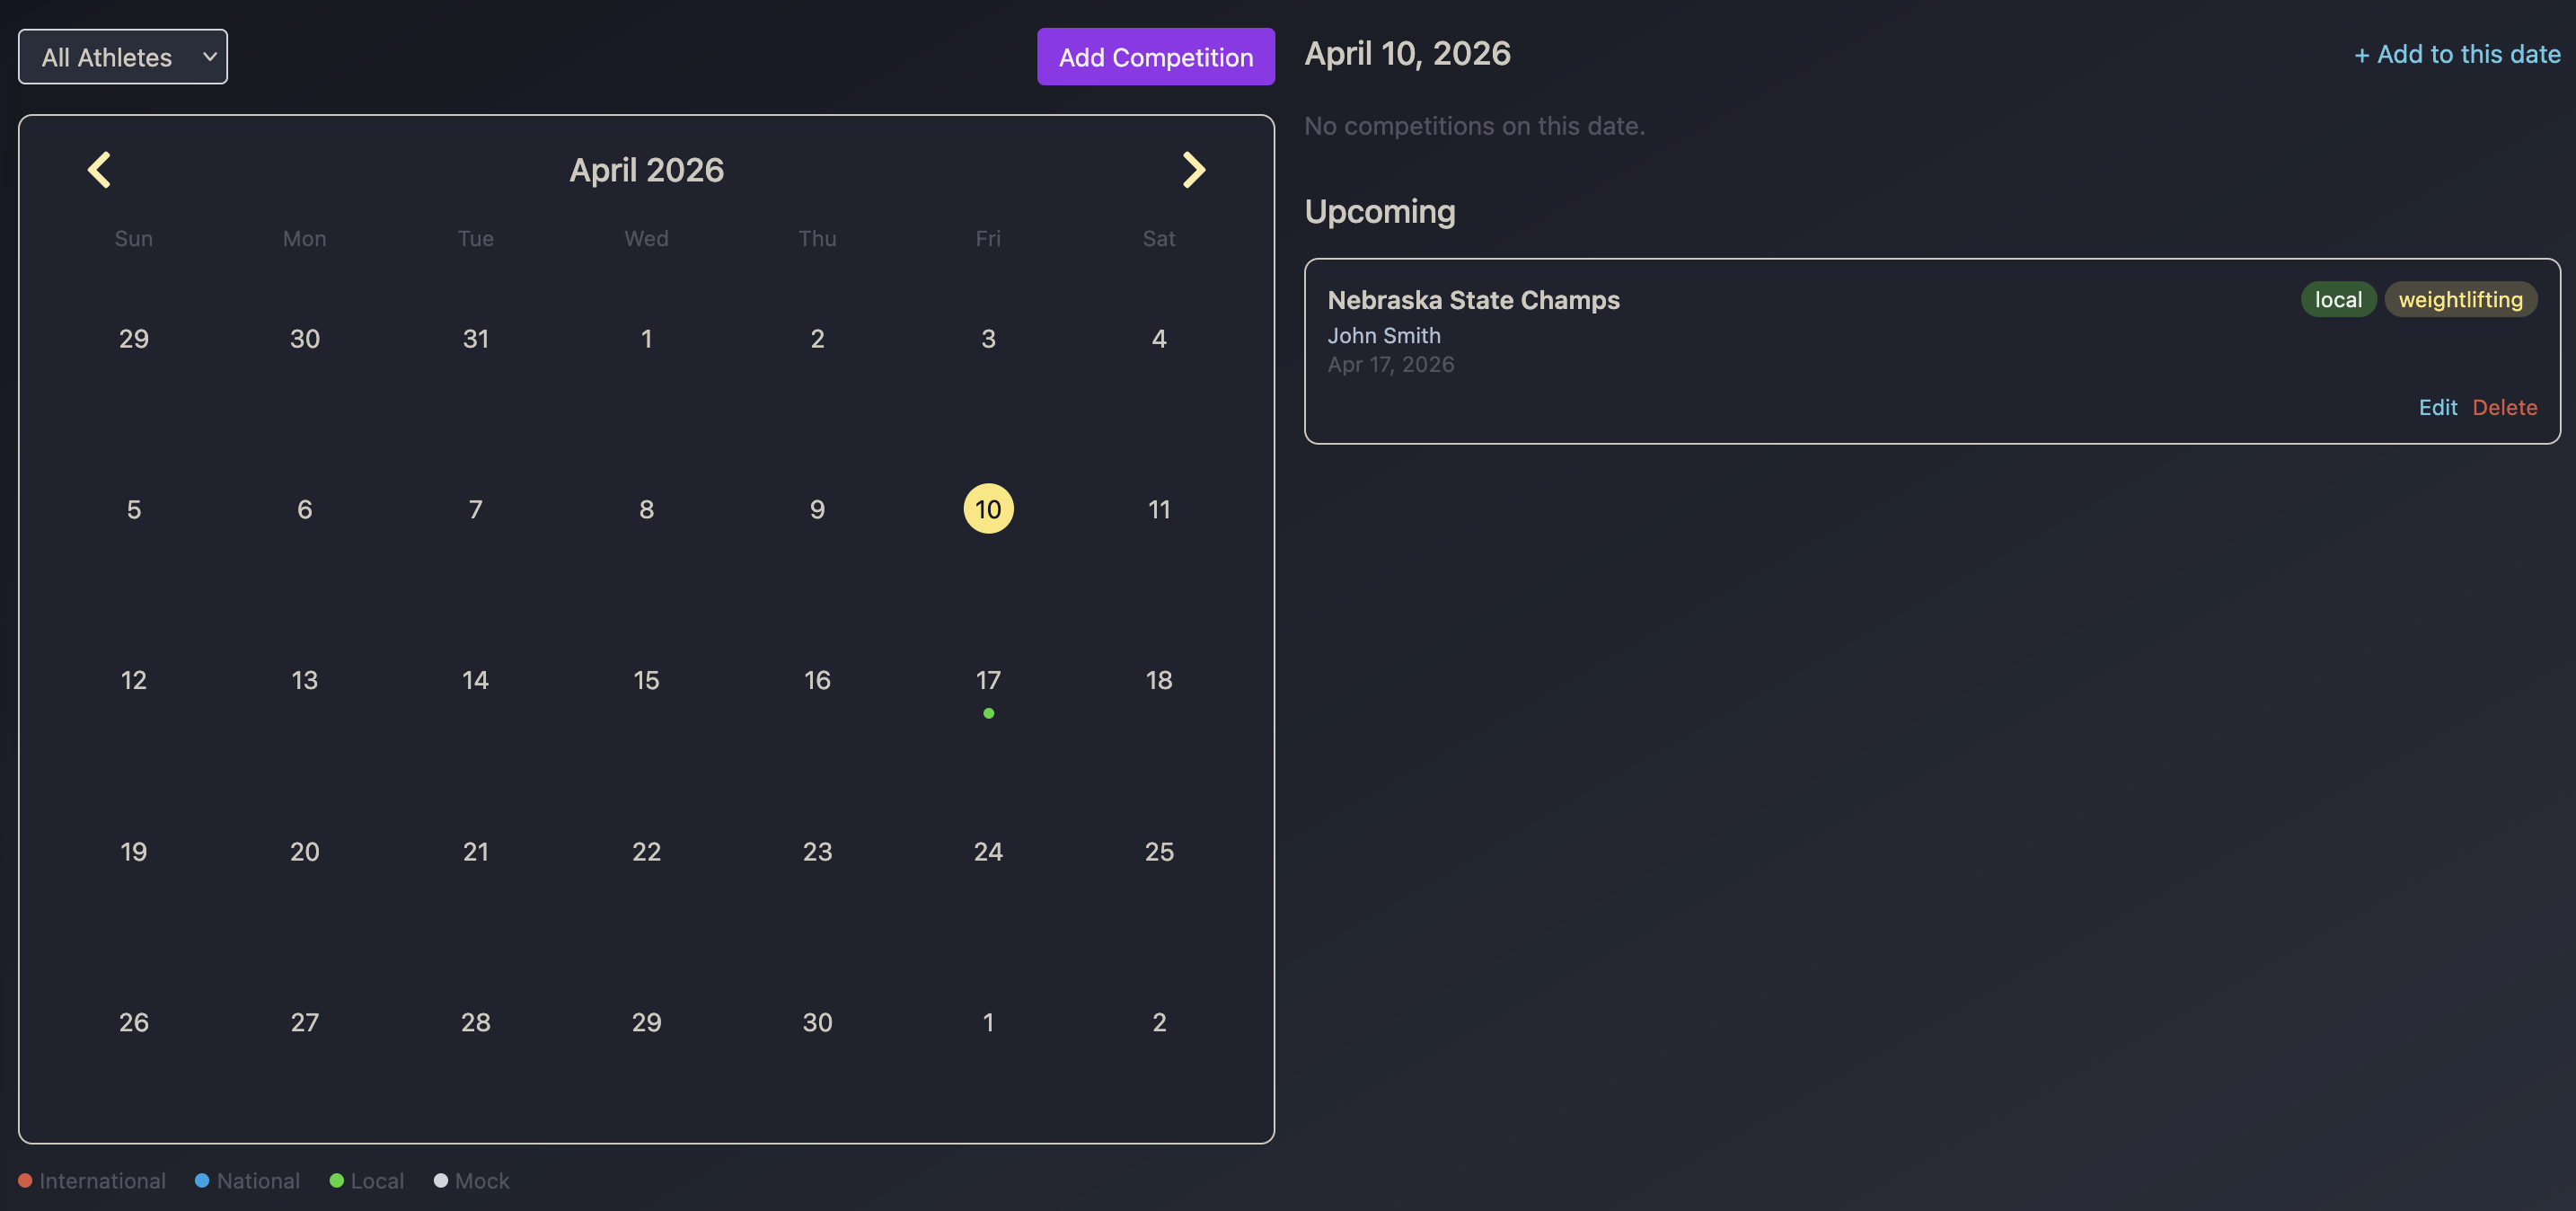Click the April 2026 month title
This screenshot has width=2576, height=1211.
646,169
